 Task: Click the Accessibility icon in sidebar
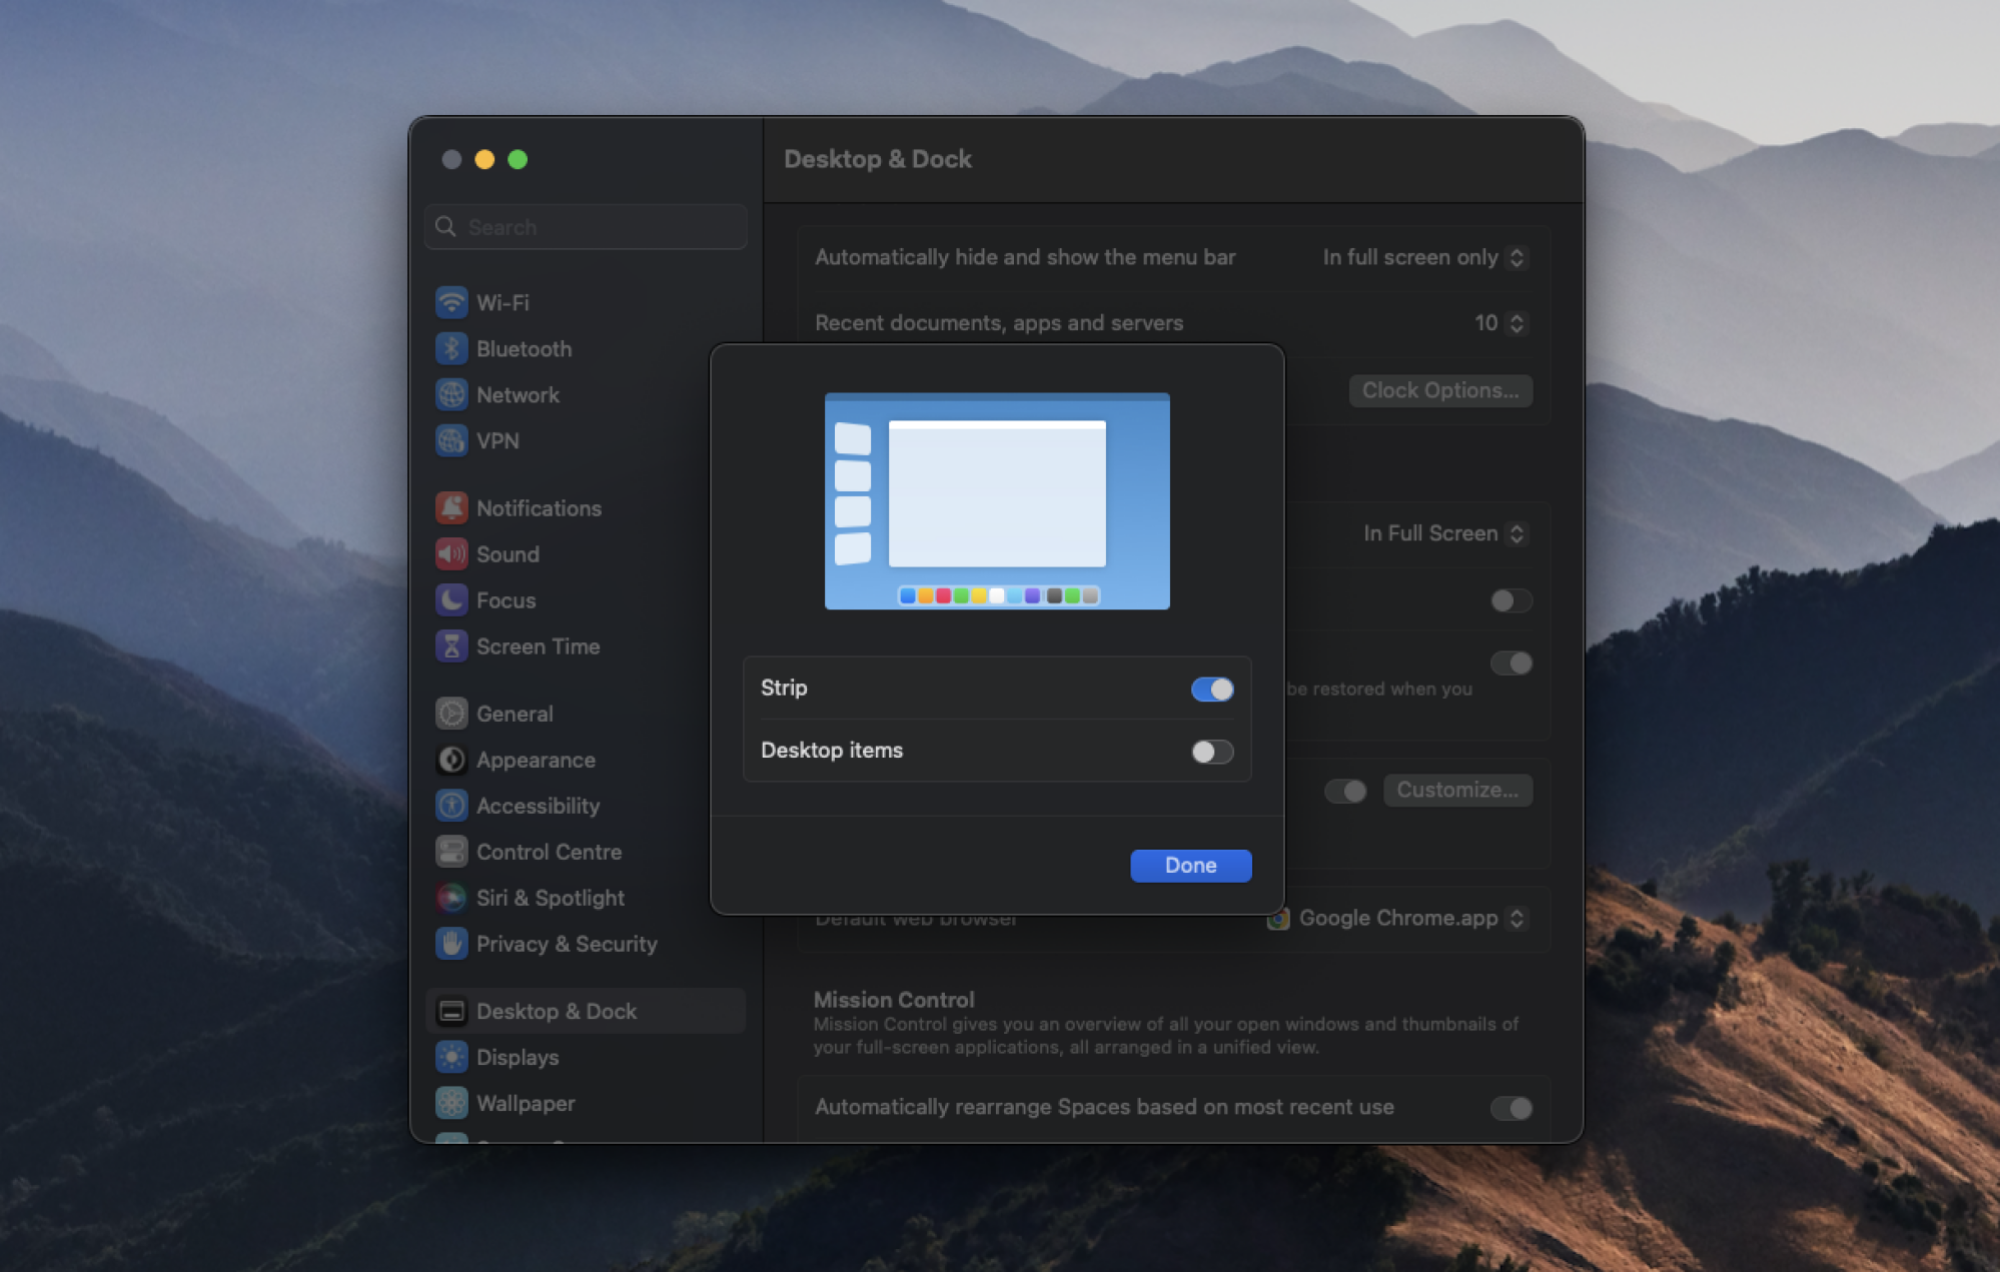click(451, 805)
